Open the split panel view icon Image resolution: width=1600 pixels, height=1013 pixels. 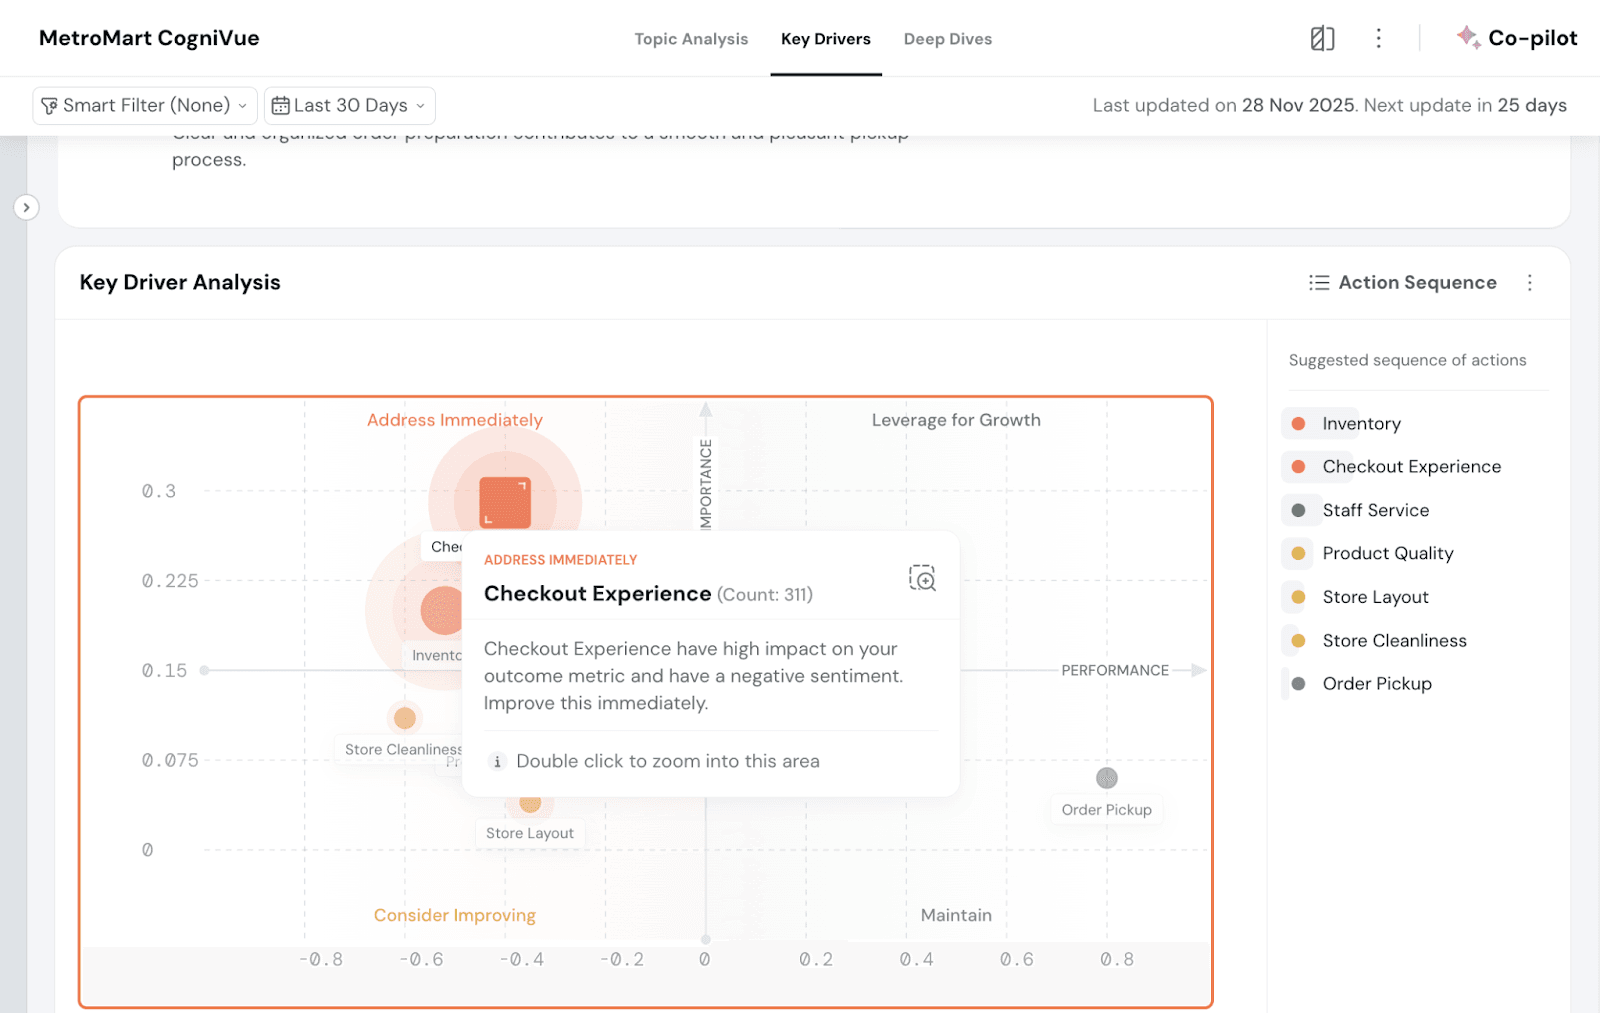[x=1322, y=39]
